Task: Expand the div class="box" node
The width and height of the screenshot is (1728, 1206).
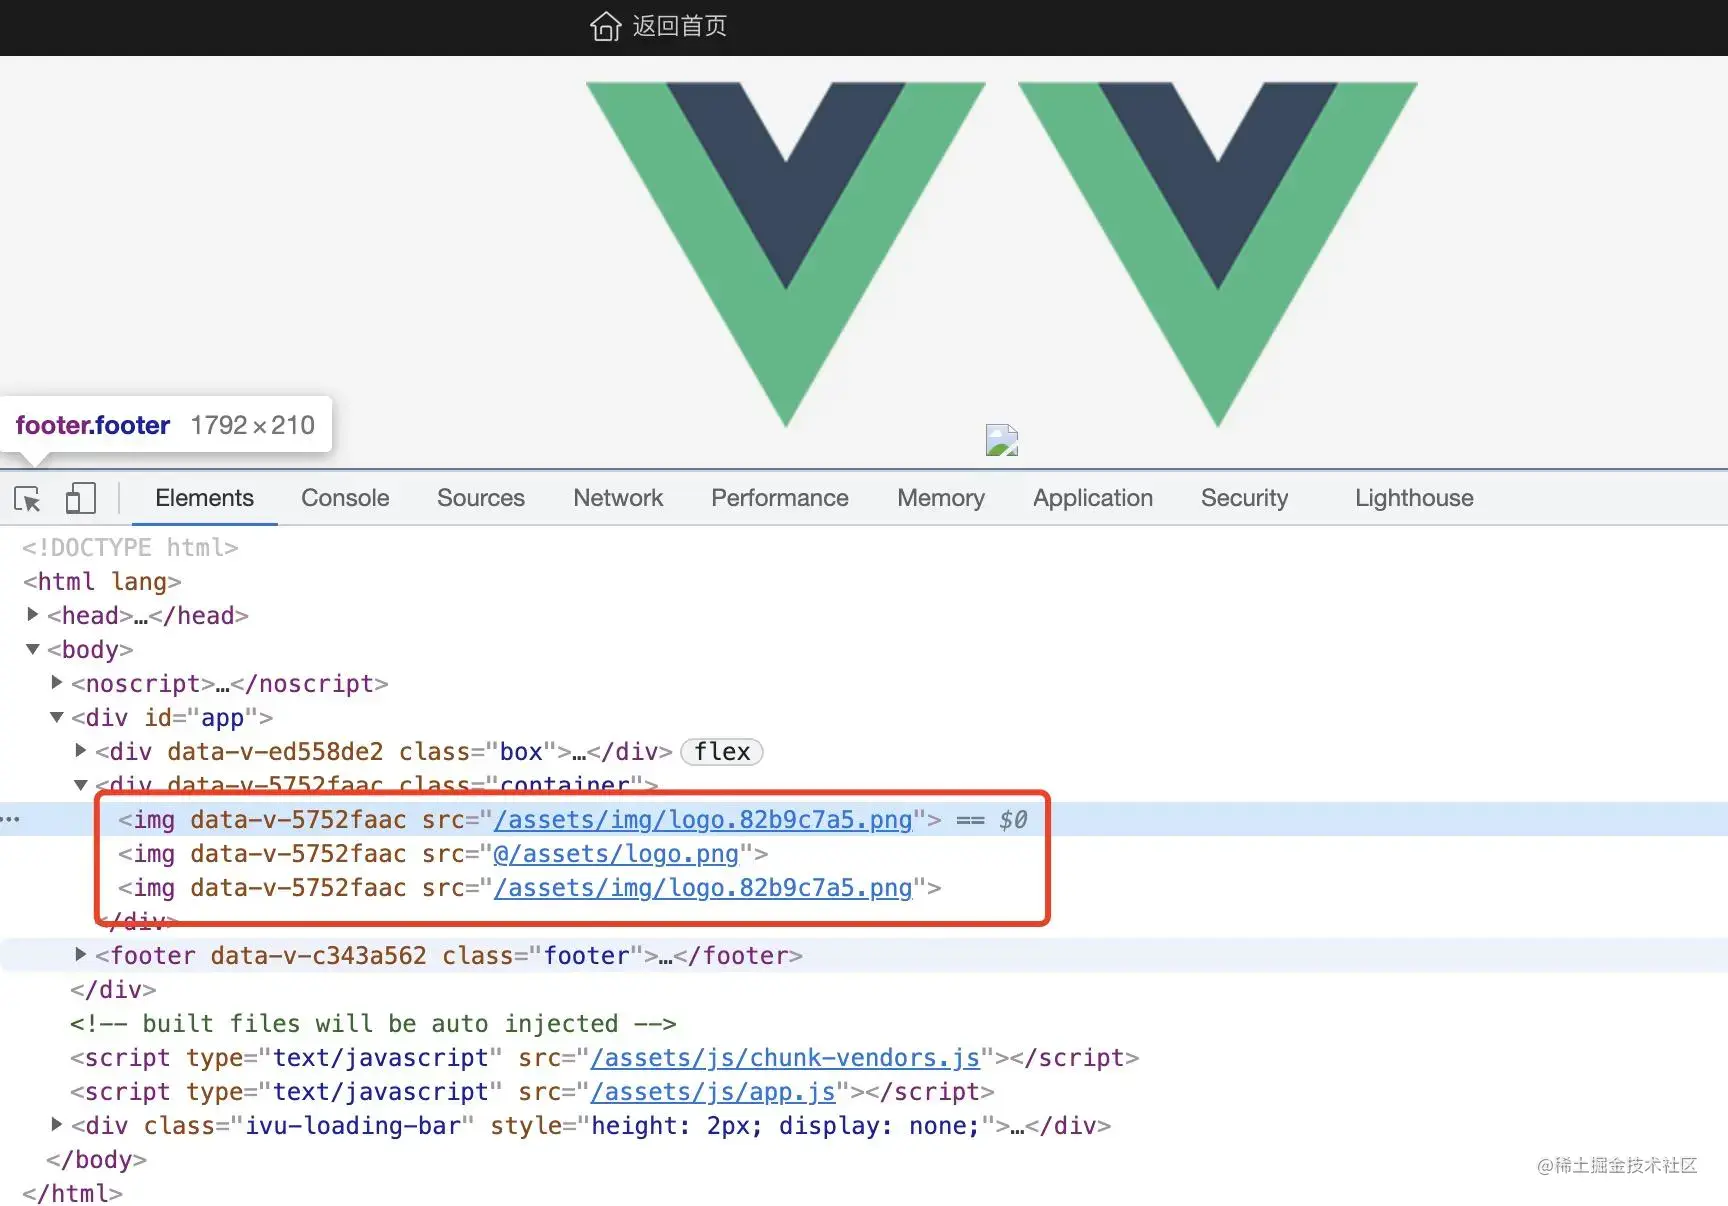Action: point(81,750)
